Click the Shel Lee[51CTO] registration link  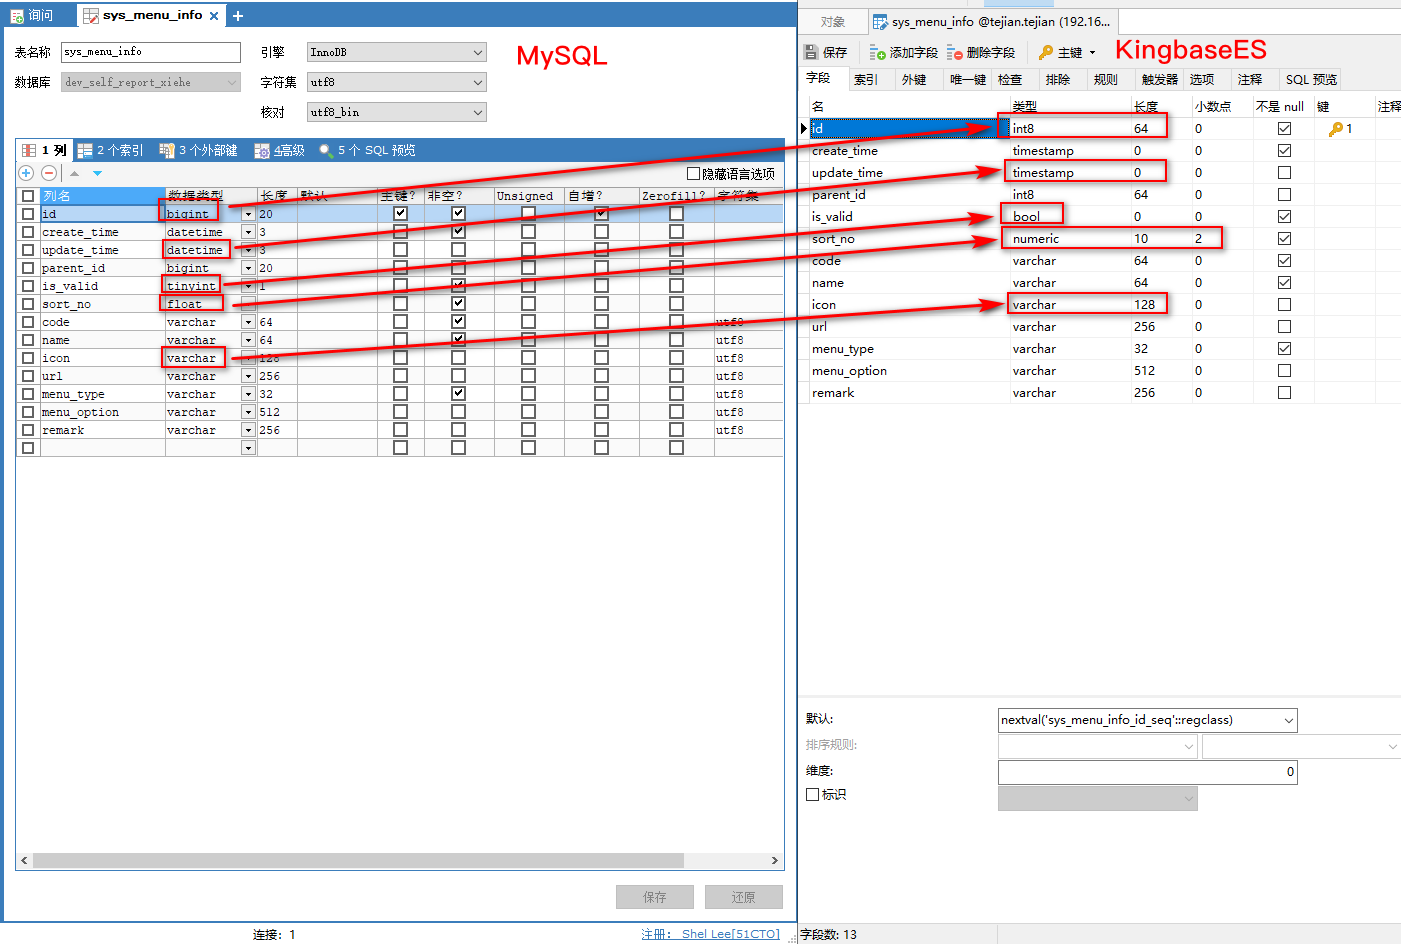[730, 934]
